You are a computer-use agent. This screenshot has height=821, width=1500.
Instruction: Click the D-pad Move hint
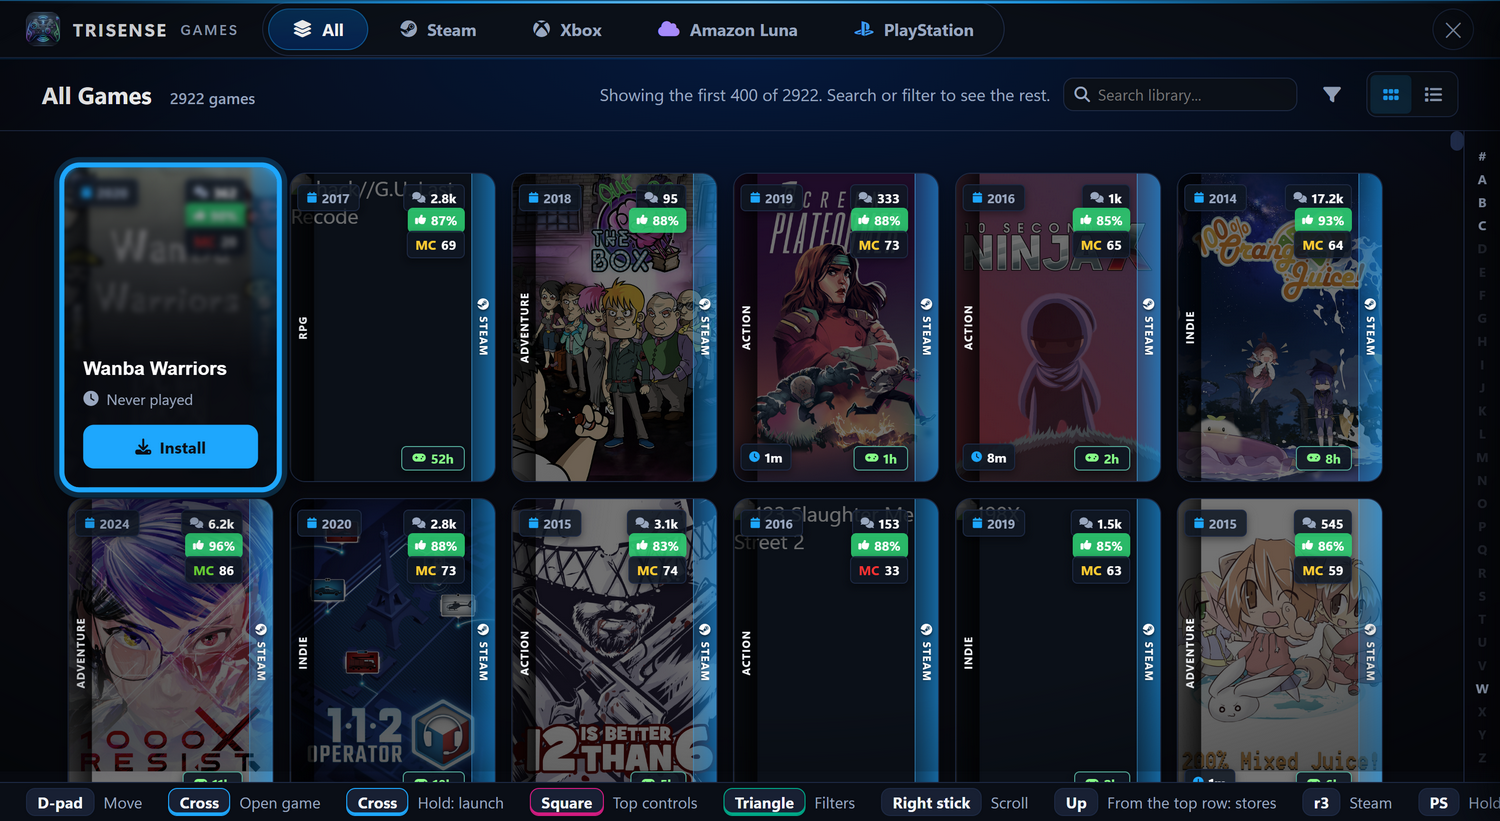click(86, 802)
